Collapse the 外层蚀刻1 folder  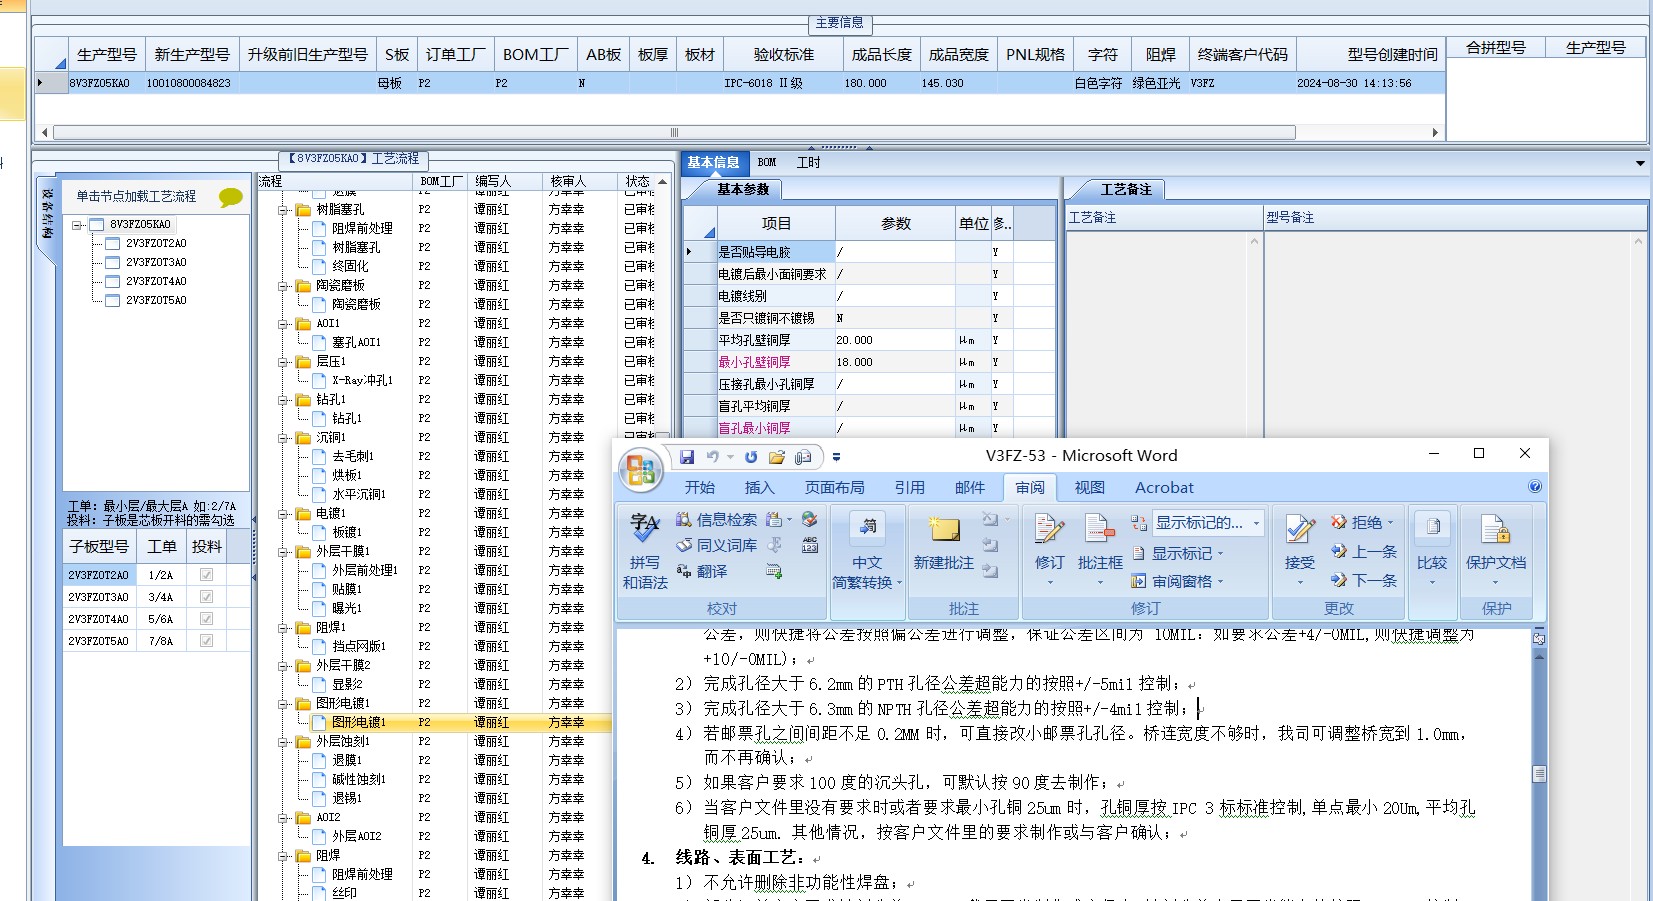[283, 742]
